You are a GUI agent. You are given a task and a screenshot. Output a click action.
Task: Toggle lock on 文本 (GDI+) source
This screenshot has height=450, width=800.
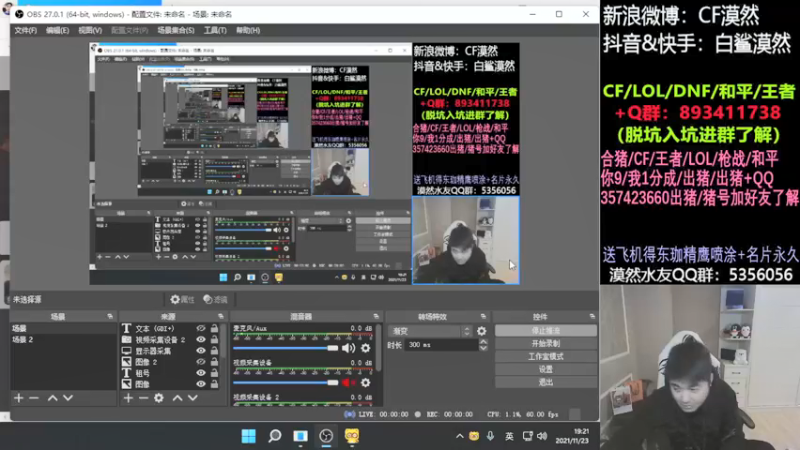[x=214, y=329]
